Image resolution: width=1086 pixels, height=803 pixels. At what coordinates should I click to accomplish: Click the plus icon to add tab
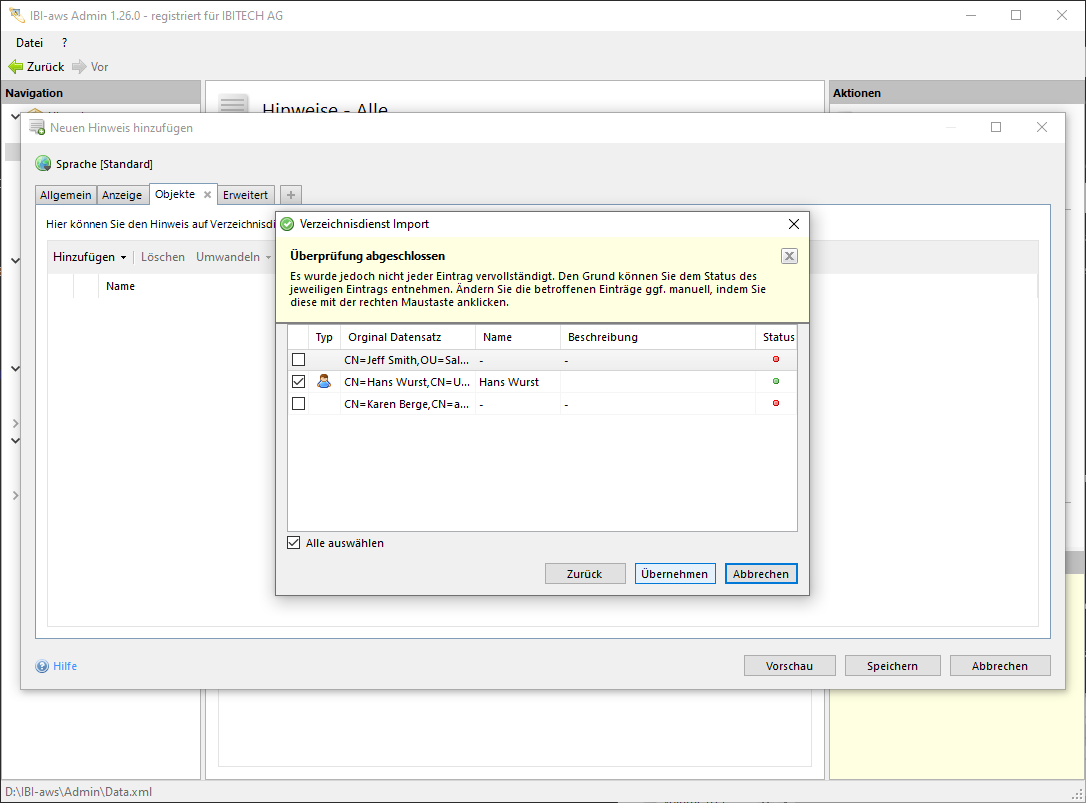pos(290,195)
